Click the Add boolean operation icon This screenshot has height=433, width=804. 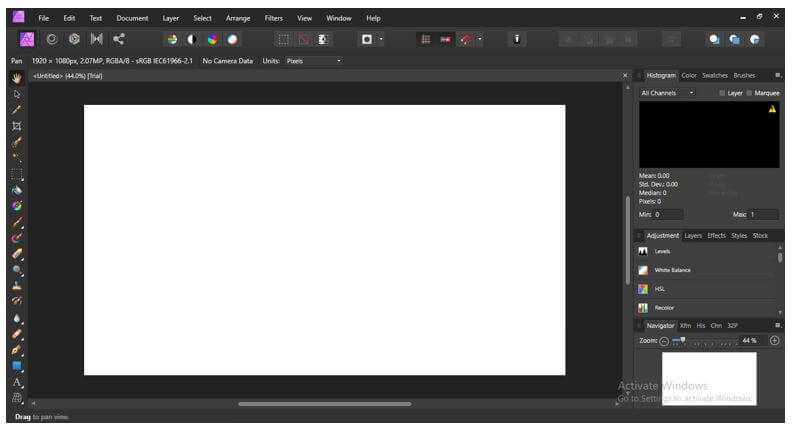(x=714, y=40)
